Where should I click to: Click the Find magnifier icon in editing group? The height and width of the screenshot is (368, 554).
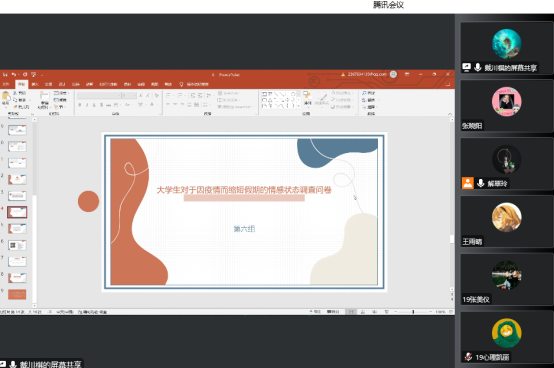pos(364,93)
